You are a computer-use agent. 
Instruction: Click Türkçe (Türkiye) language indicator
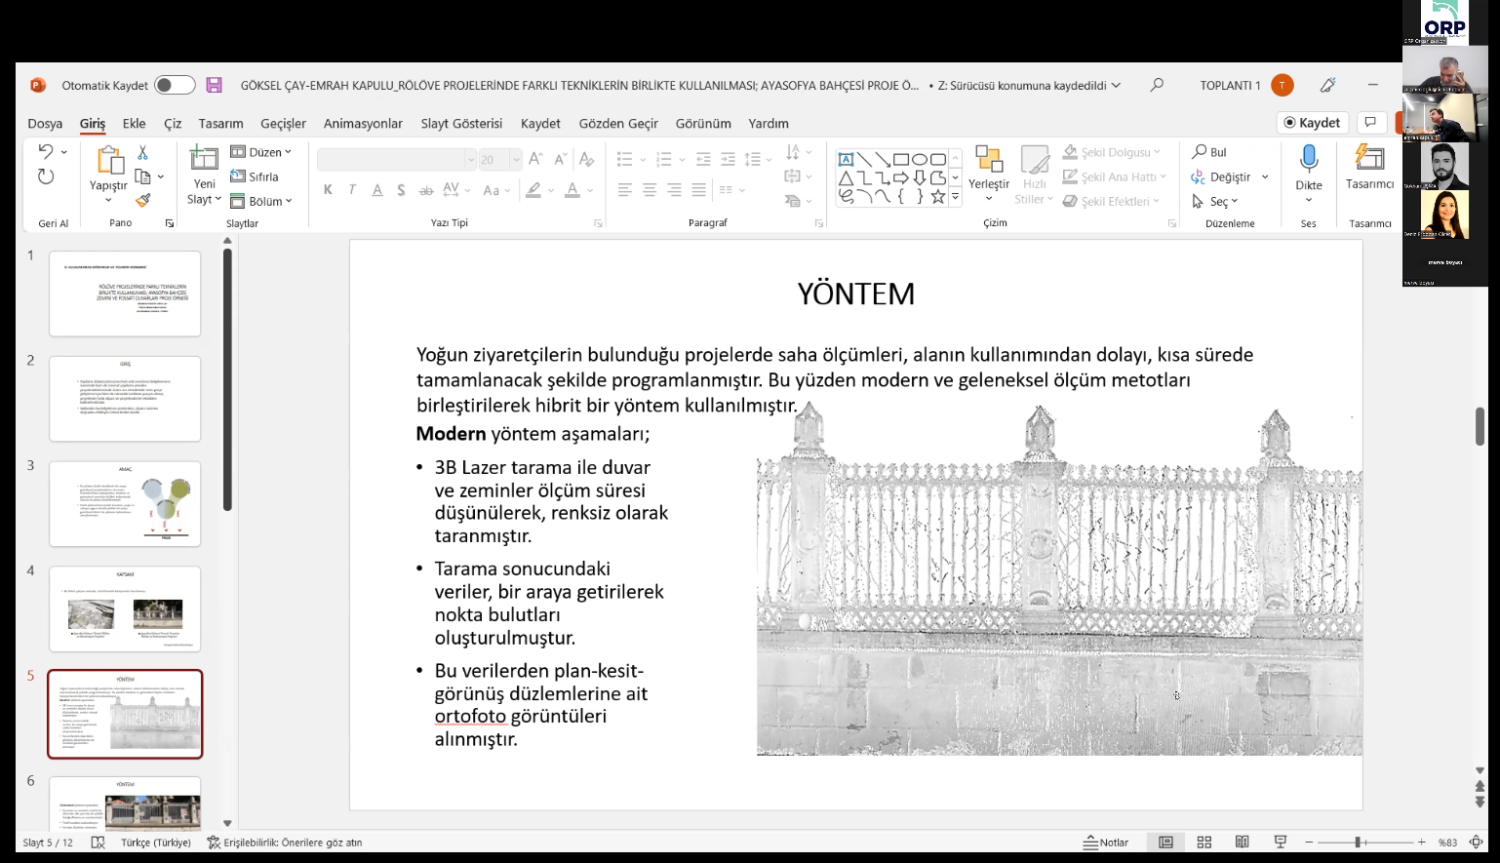[156, 842]
